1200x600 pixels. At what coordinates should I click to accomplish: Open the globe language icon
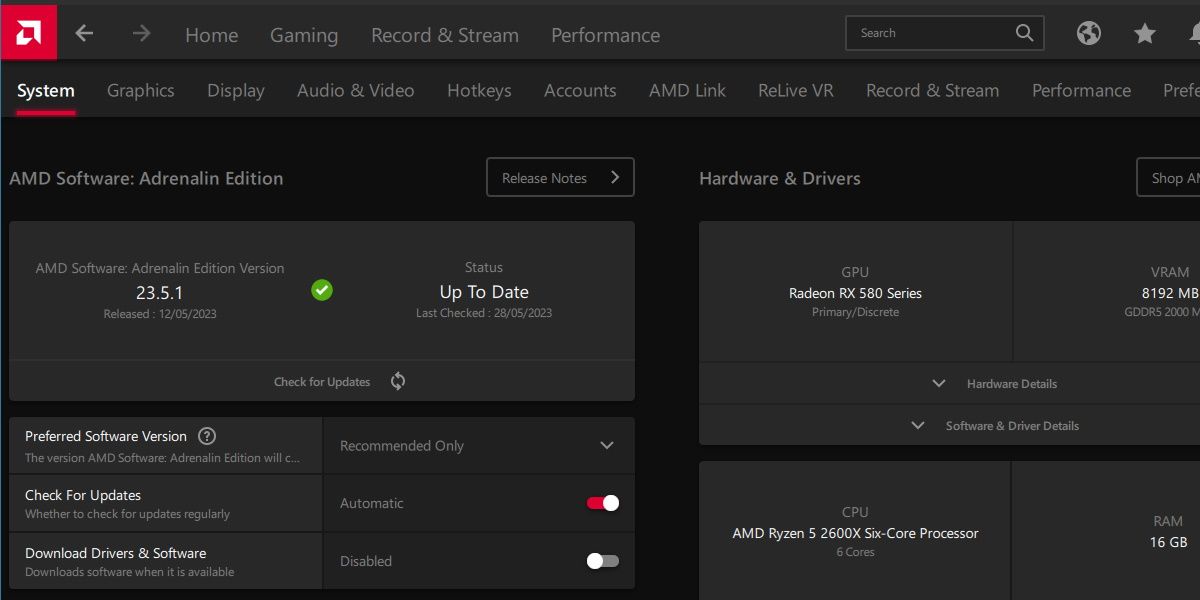[1089, 33]
